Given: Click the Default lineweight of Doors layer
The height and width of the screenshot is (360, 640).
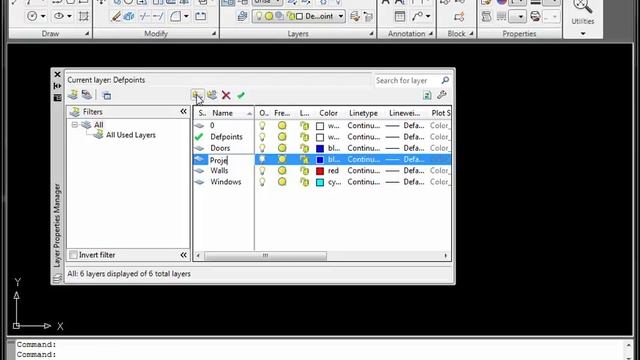Looking at the screenshot, I should point(404,148).
